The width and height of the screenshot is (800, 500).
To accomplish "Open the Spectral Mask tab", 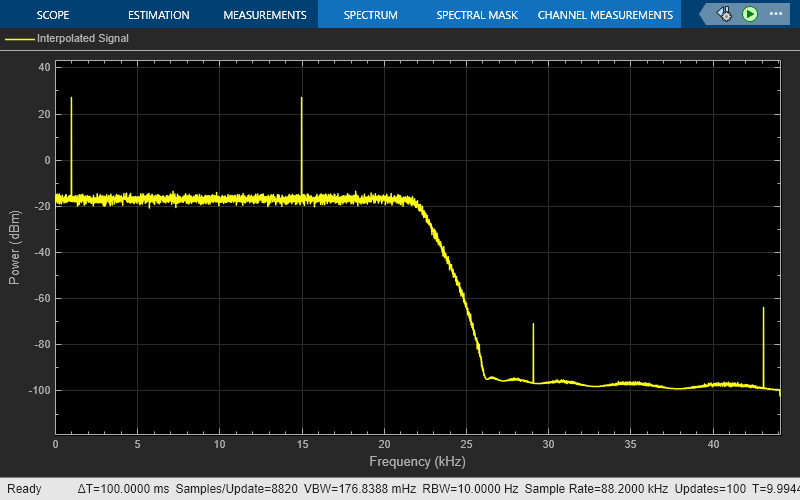I will [x=477, y=15].
